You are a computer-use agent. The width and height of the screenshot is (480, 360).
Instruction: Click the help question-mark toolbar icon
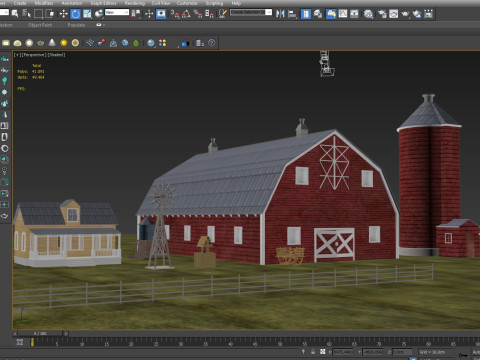(212, 43)
